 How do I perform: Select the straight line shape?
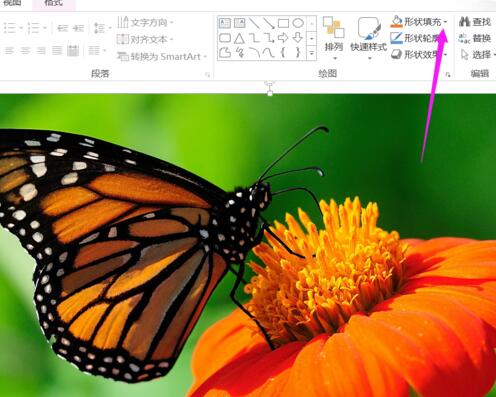(x=254, y=23)
